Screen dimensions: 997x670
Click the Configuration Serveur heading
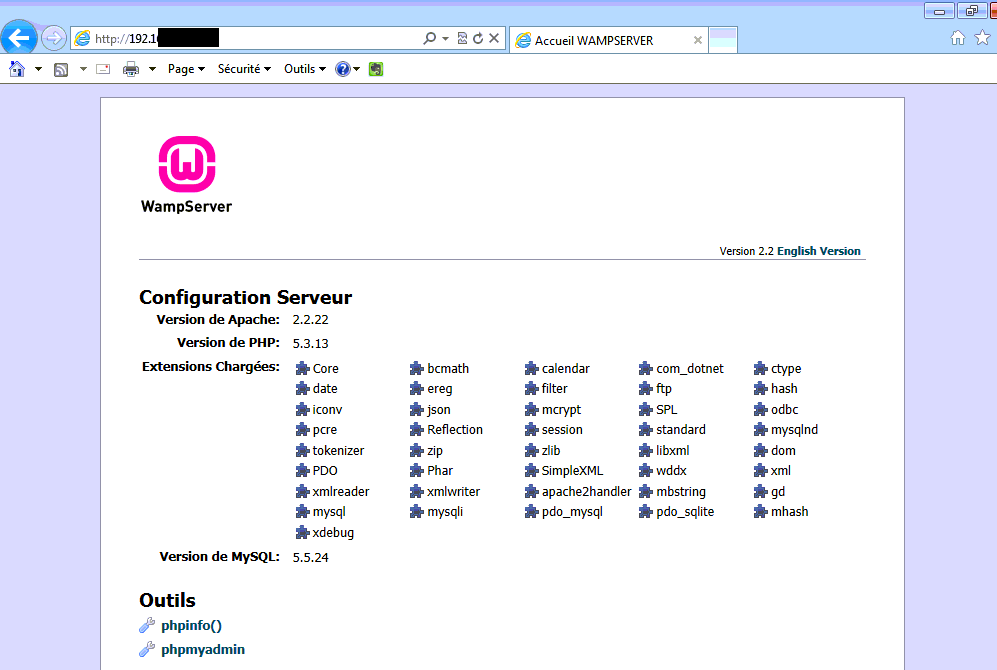245,297
